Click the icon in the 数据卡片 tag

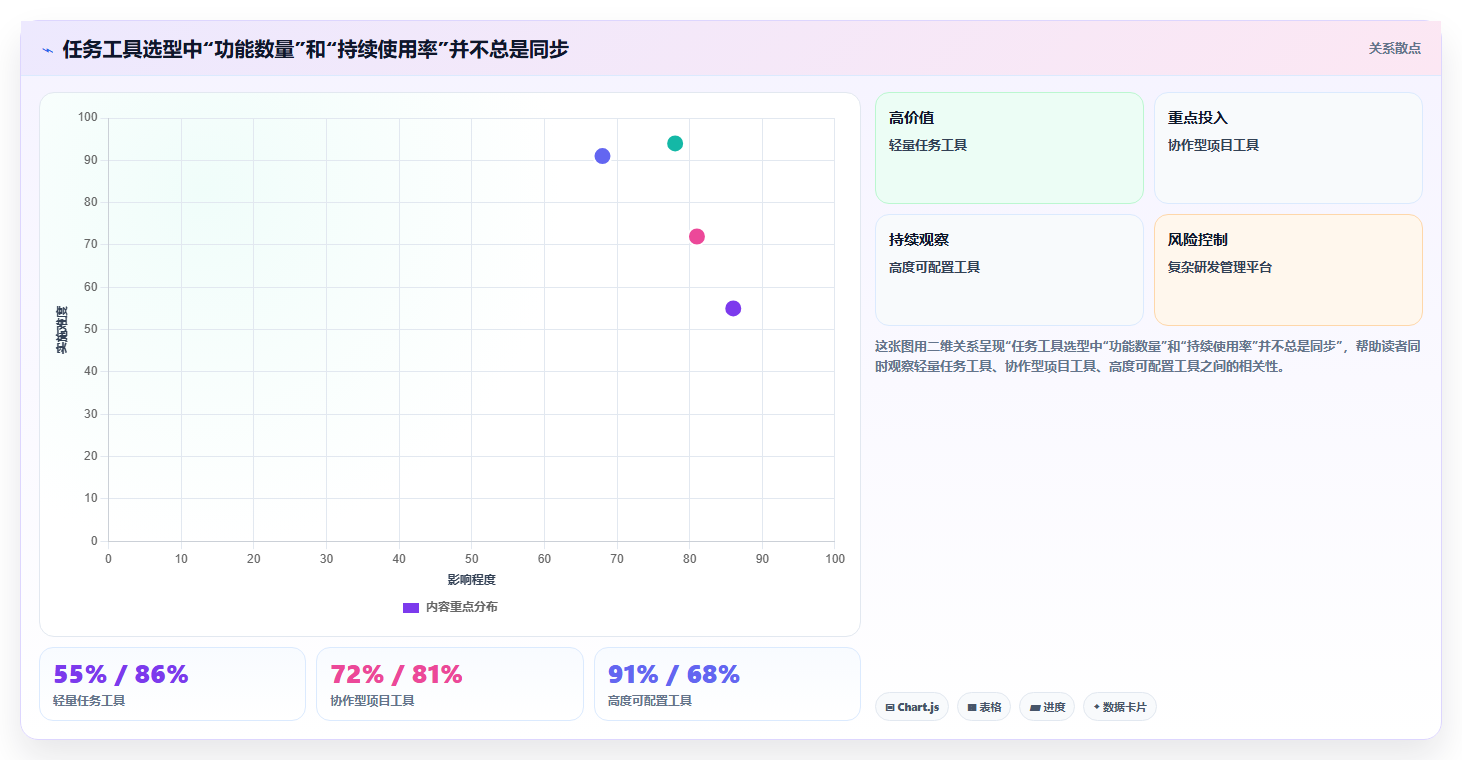click(x=1096, y=707)
